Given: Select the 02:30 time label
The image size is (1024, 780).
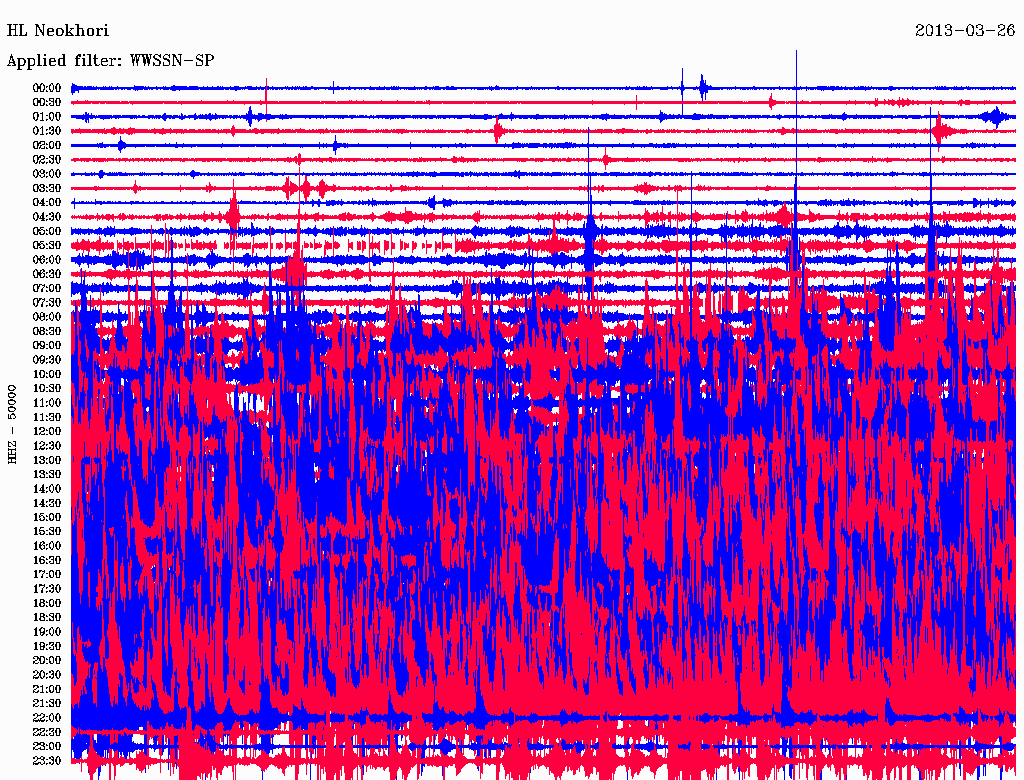Looking at the screenshot, I should 47,159.
